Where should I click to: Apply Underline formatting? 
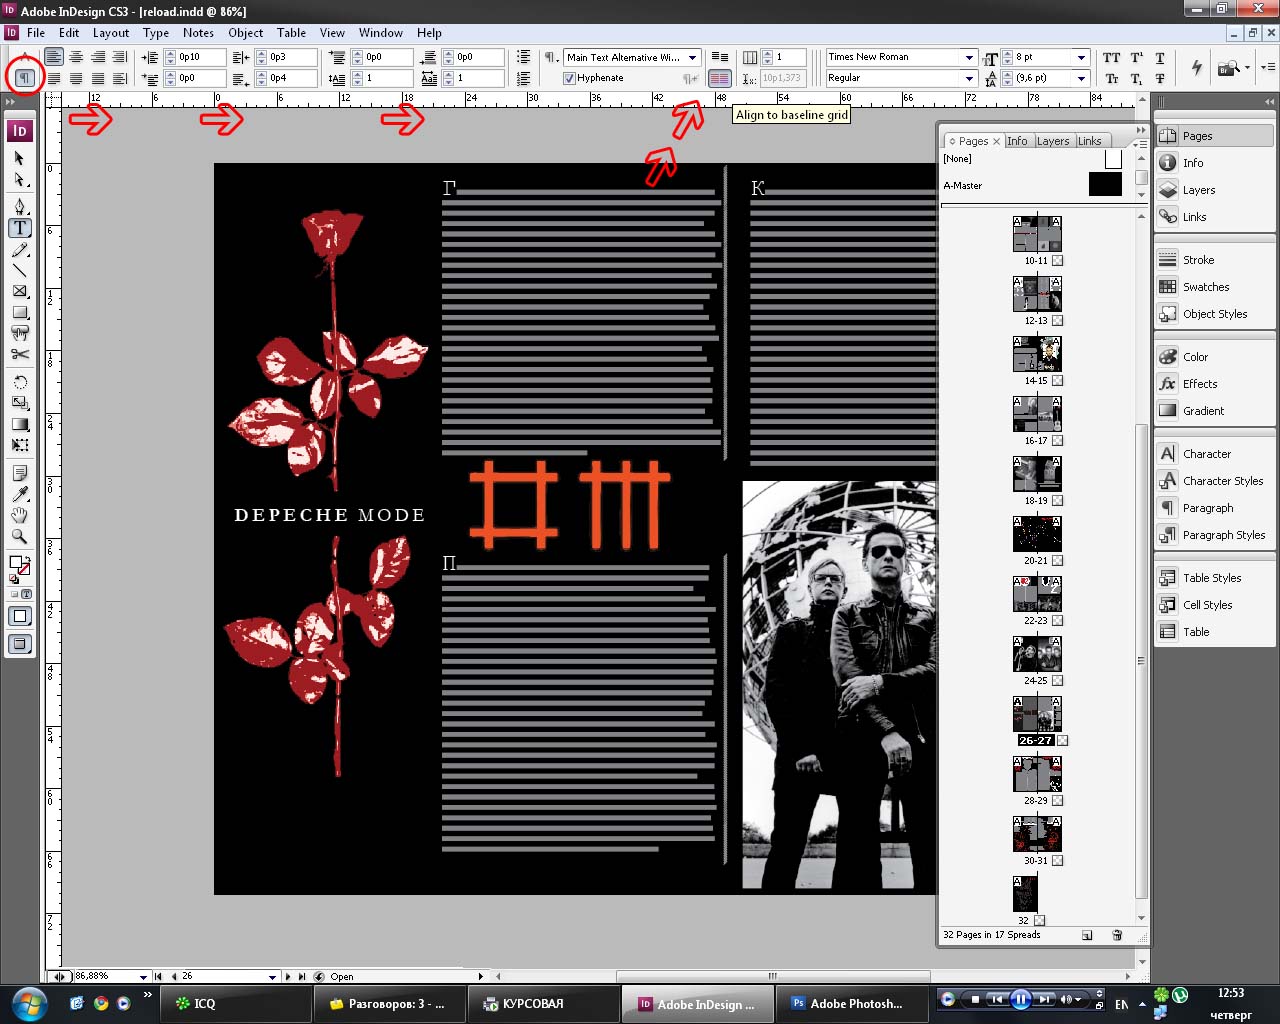(x=1160, y=58)
